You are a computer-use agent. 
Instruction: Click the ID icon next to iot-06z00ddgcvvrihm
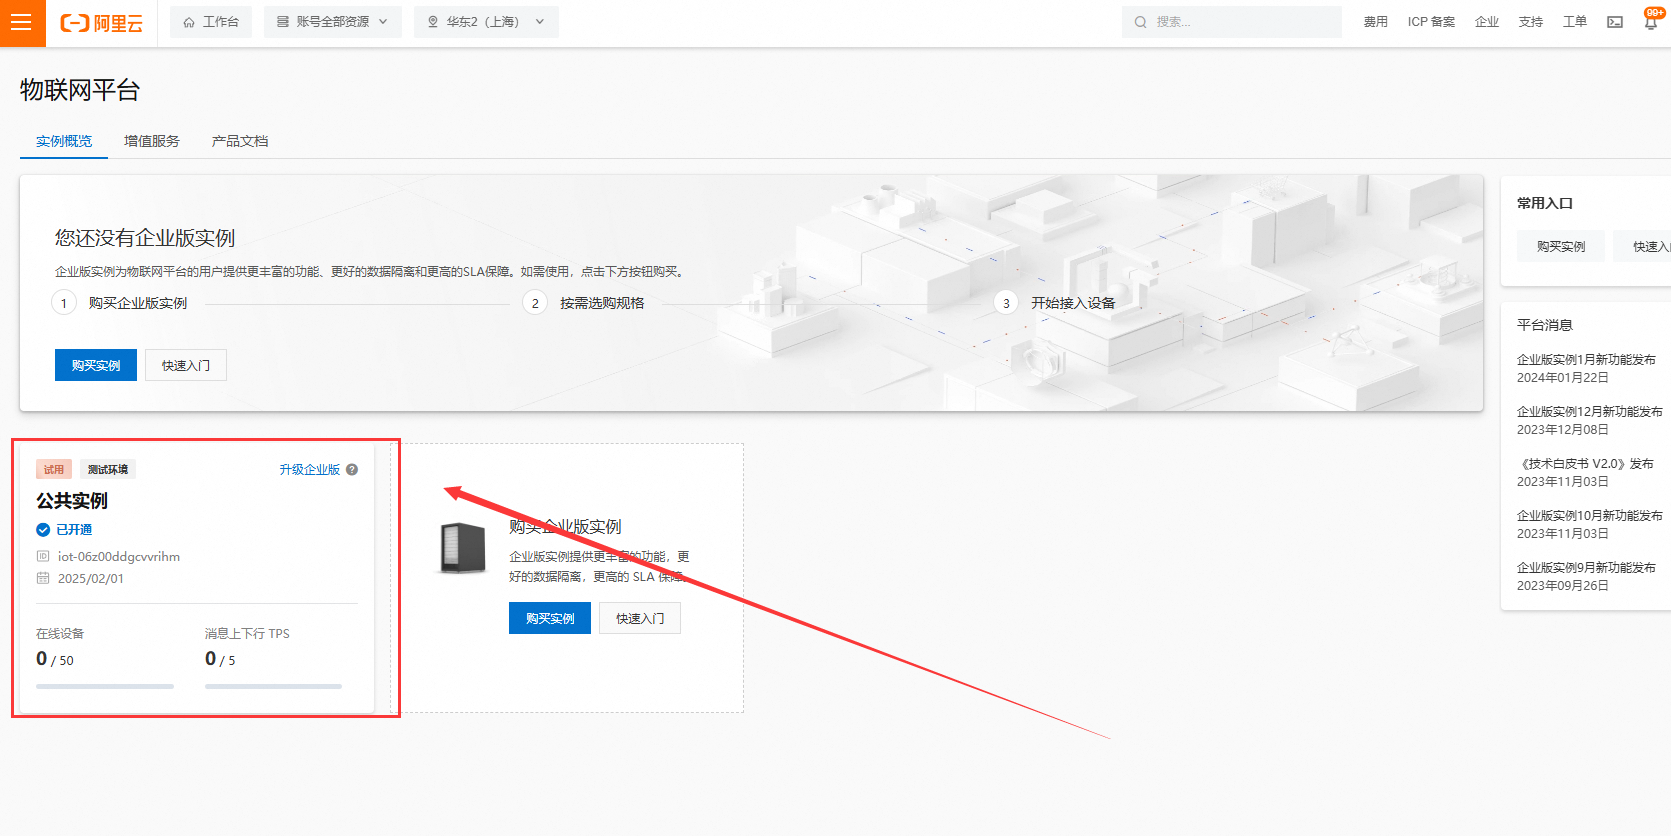click(x=43, y=557)
